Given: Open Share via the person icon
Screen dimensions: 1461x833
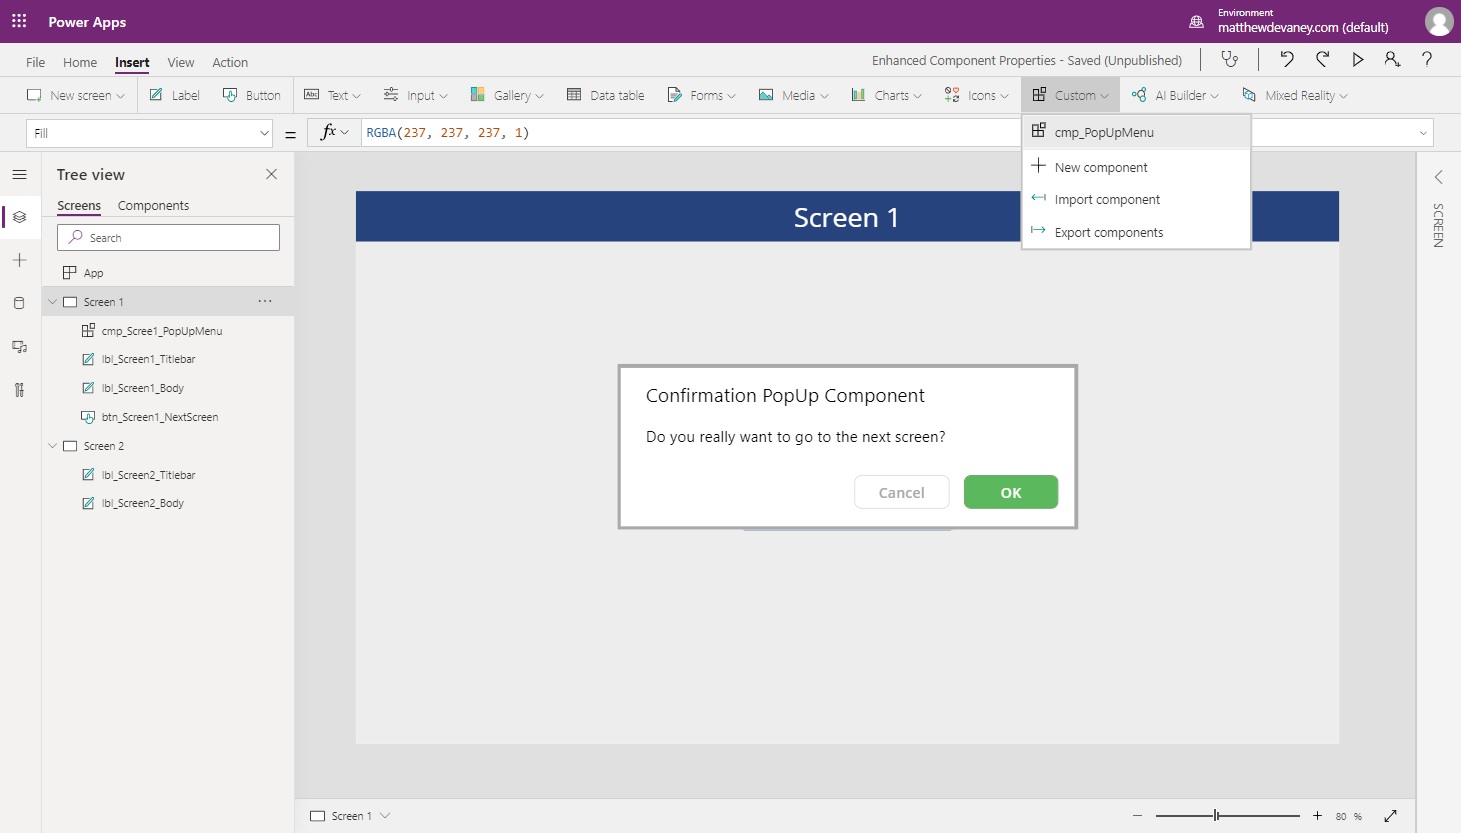Looking at the screenshot, I should point(1392,59).
